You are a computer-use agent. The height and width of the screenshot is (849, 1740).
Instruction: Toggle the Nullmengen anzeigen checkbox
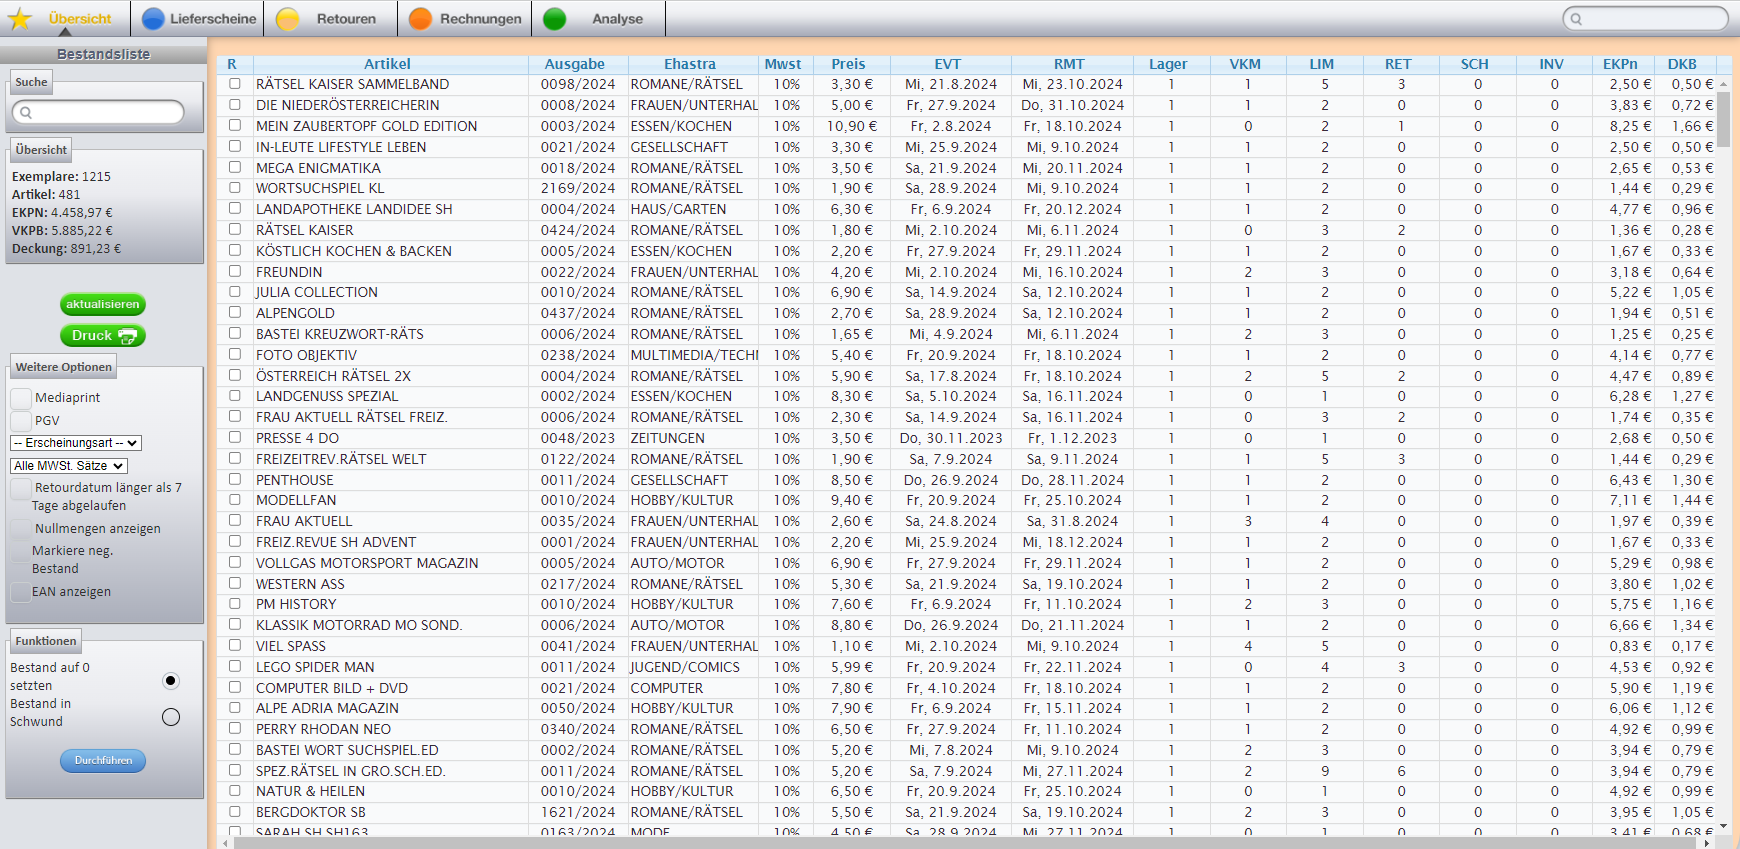(21, 529)
